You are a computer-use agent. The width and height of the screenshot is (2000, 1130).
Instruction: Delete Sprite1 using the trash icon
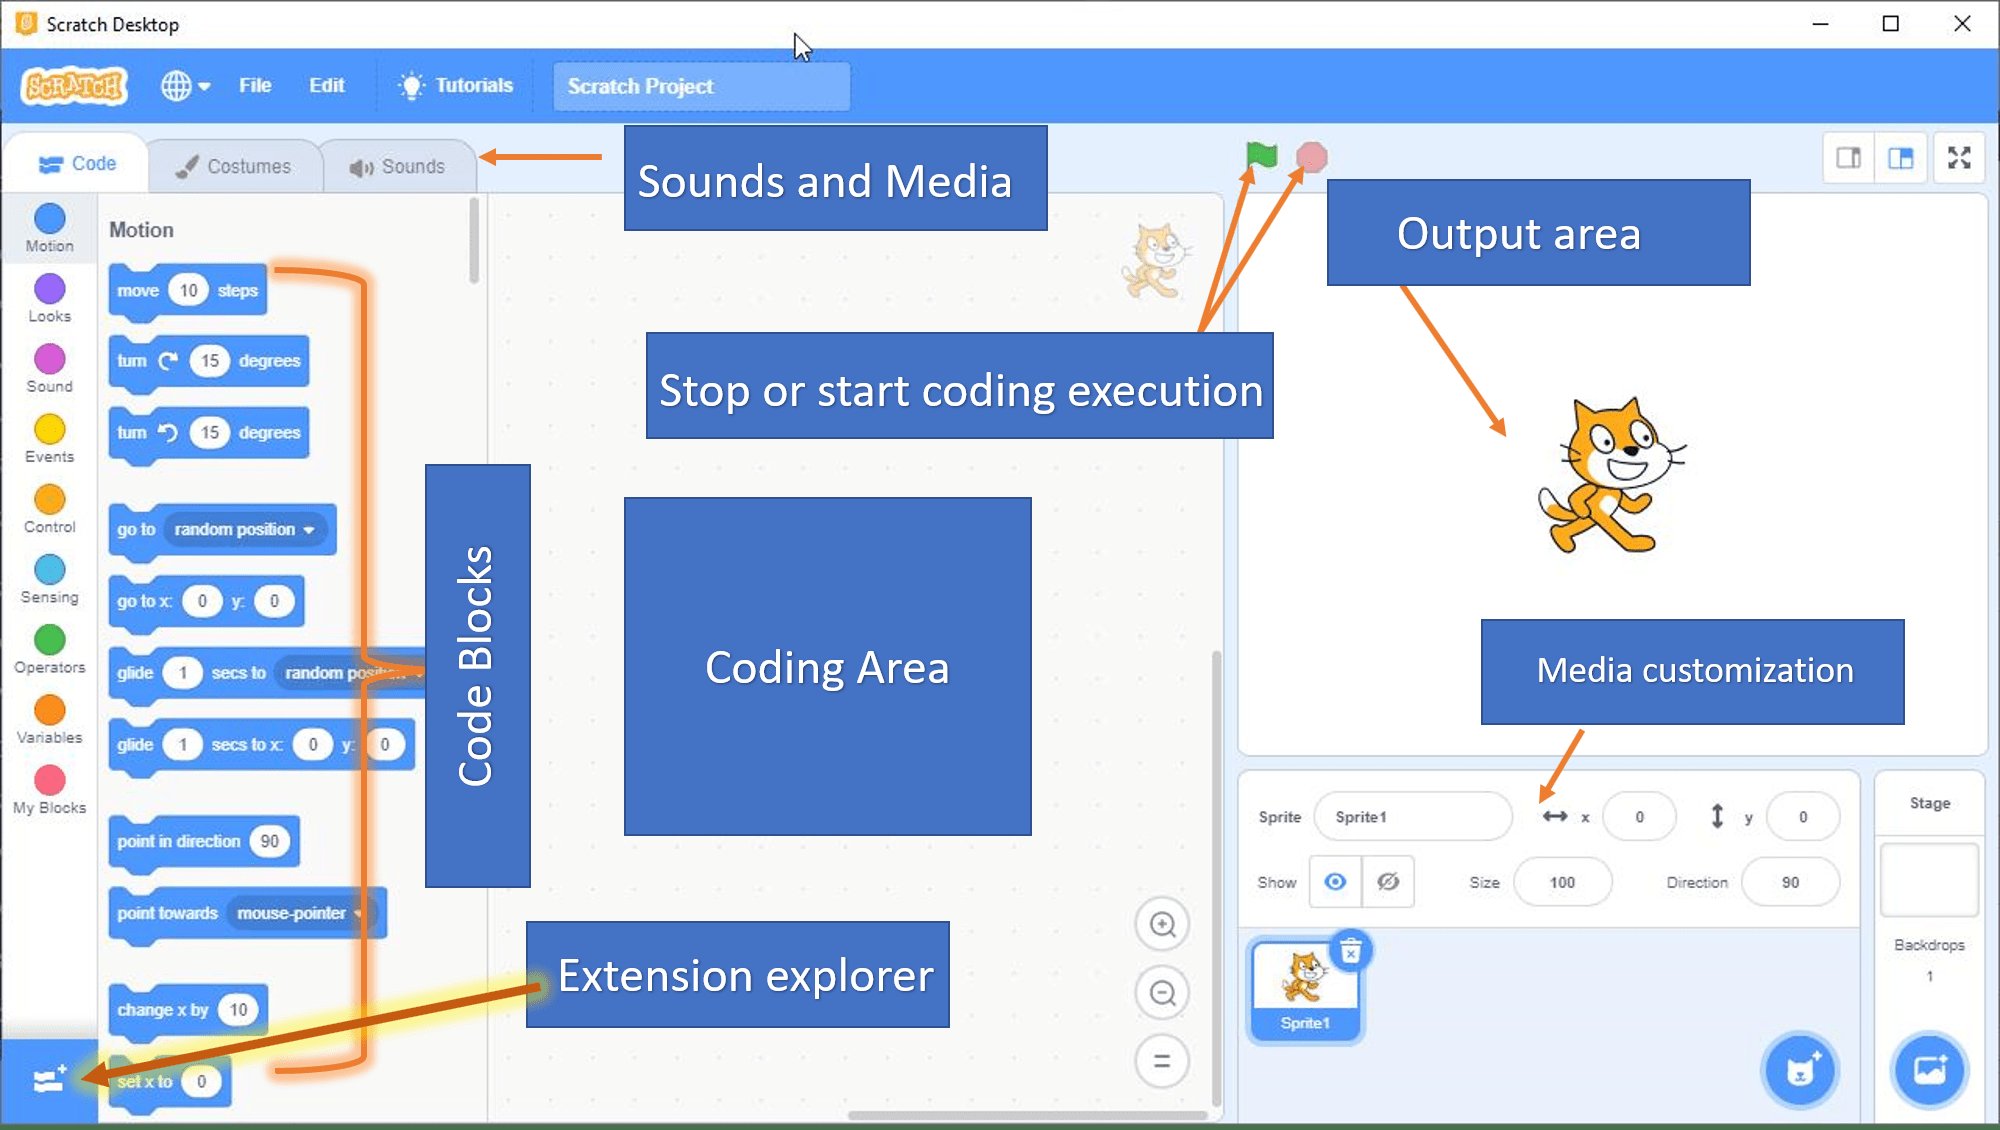[1350, 951]
